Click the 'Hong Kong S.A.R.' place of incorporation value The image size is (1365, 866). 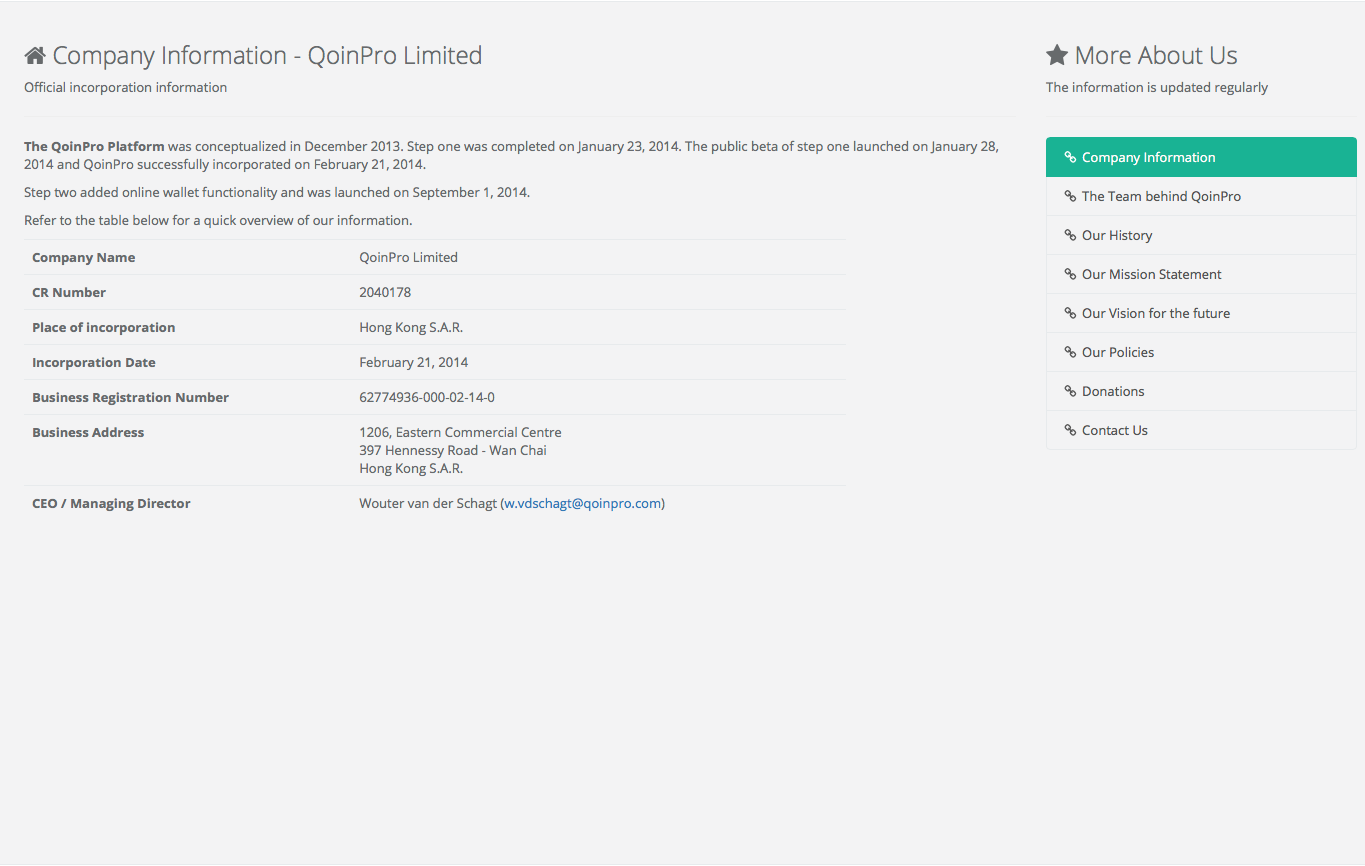[411, 327]
